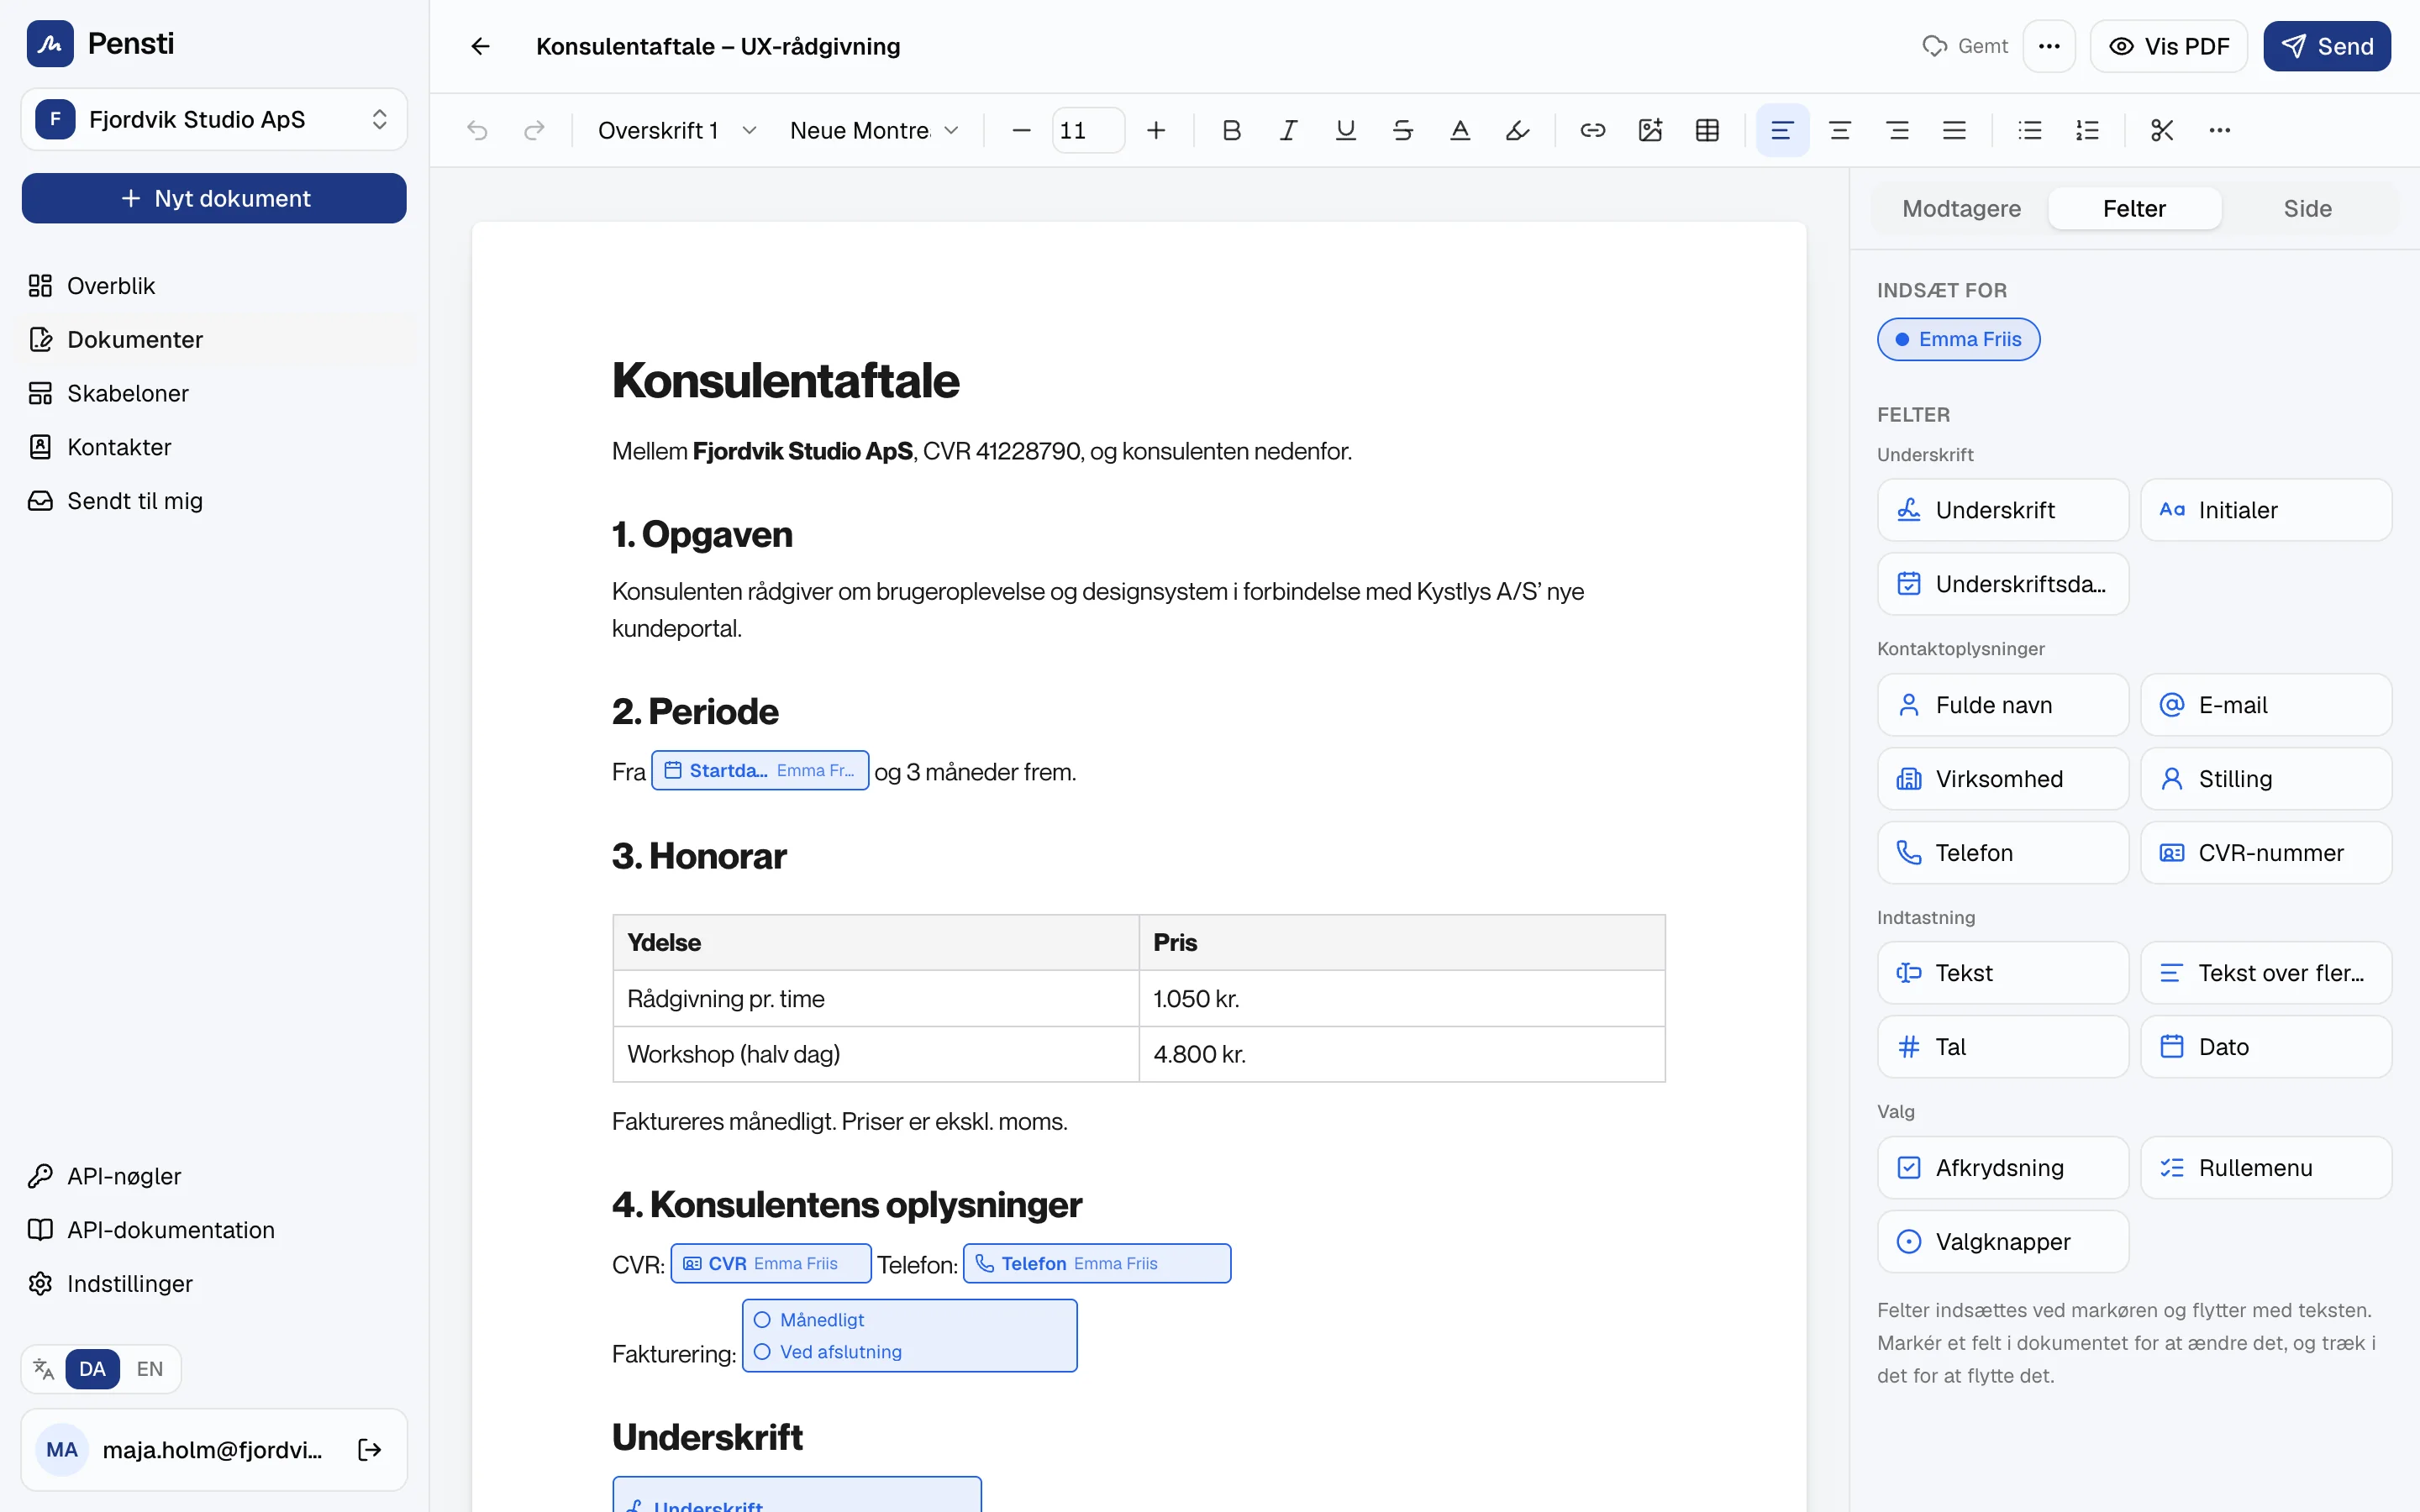Open the Overskrift 1 style dropdown
The height and width of the screenshot is (1512, 2420).
coord(677,130)
